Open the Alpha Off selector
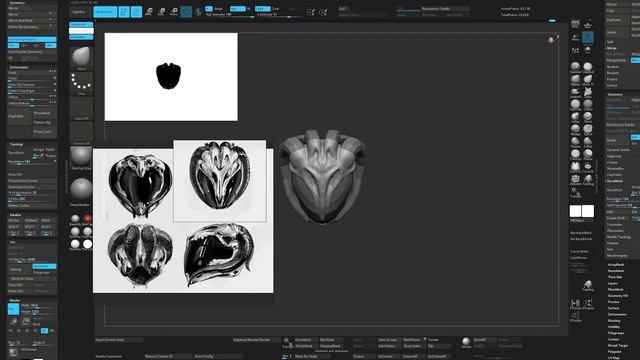The width and height of the screenshot is (640, 360). click(x=81, y=109)
